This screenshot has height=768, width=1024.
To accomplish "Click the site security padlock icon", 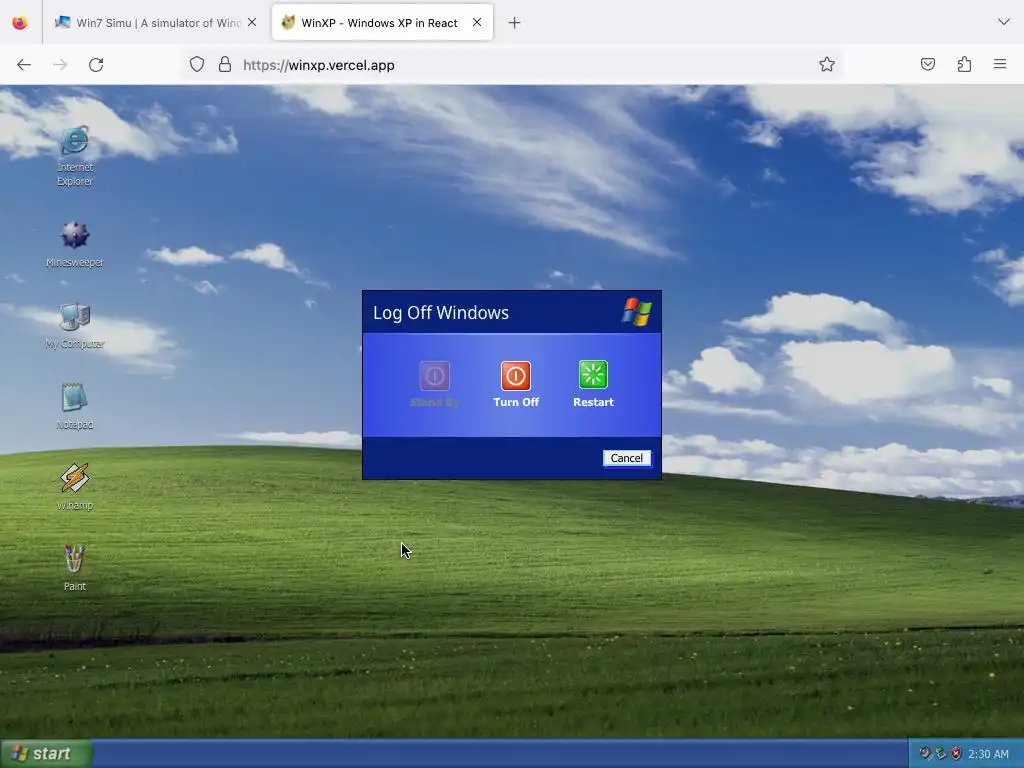I will [x=225, y=65].
